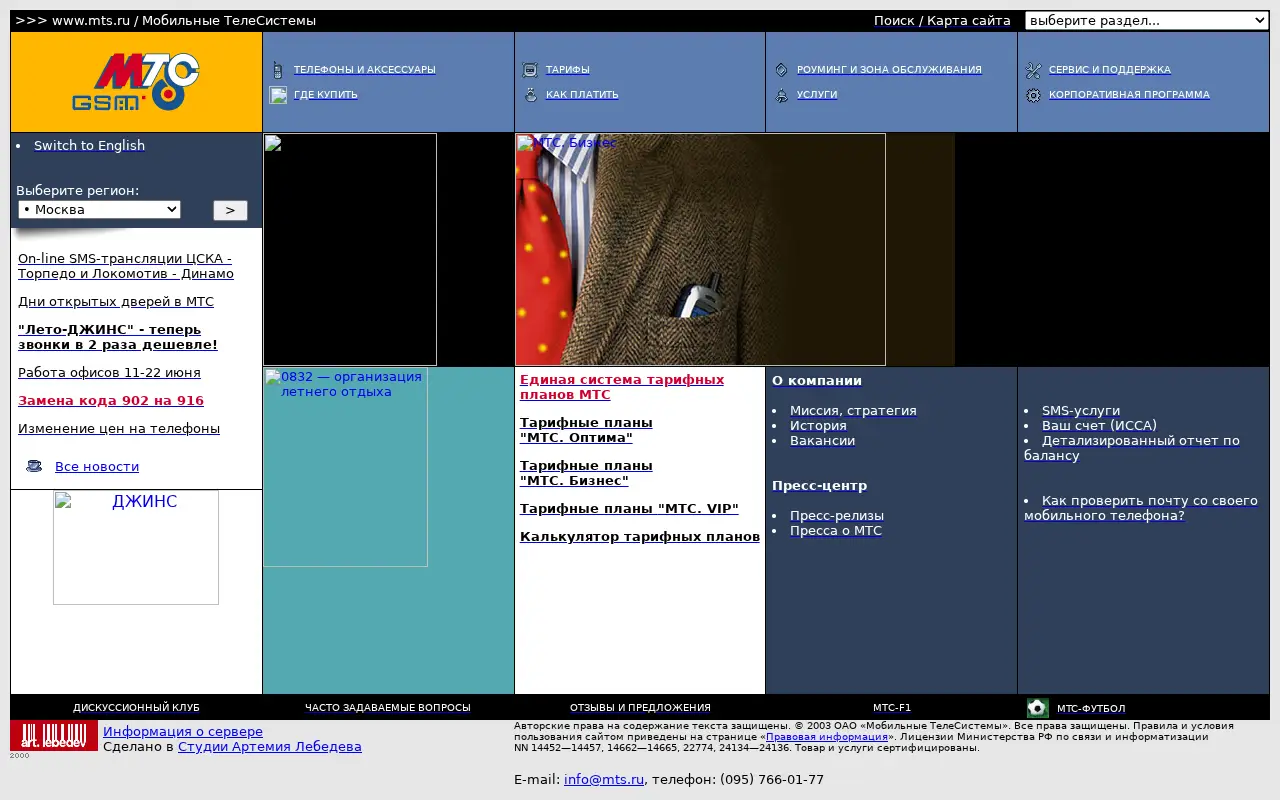Open Дискуссионный клуб footer link
The height and width of the screenshot is (800, 1280).
tap(136, 707)
